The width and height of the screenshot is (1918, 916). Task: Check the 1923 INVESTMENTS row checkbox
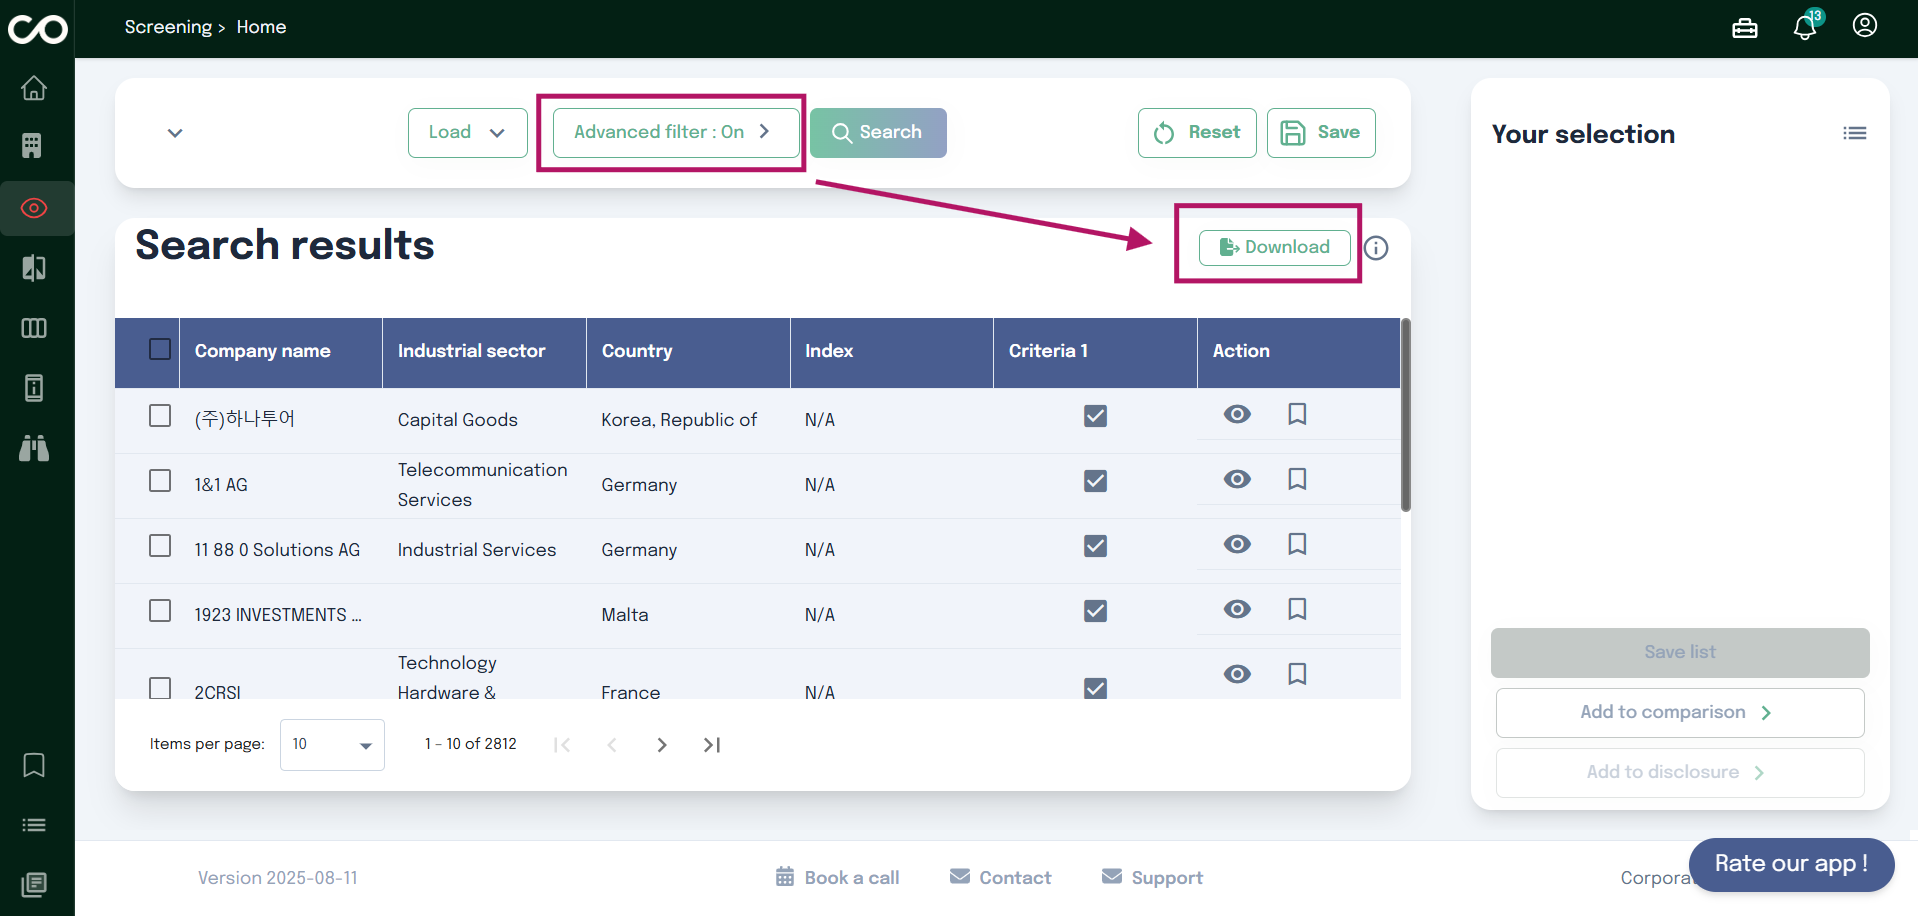pyautogui.click(x=160, y=611)
